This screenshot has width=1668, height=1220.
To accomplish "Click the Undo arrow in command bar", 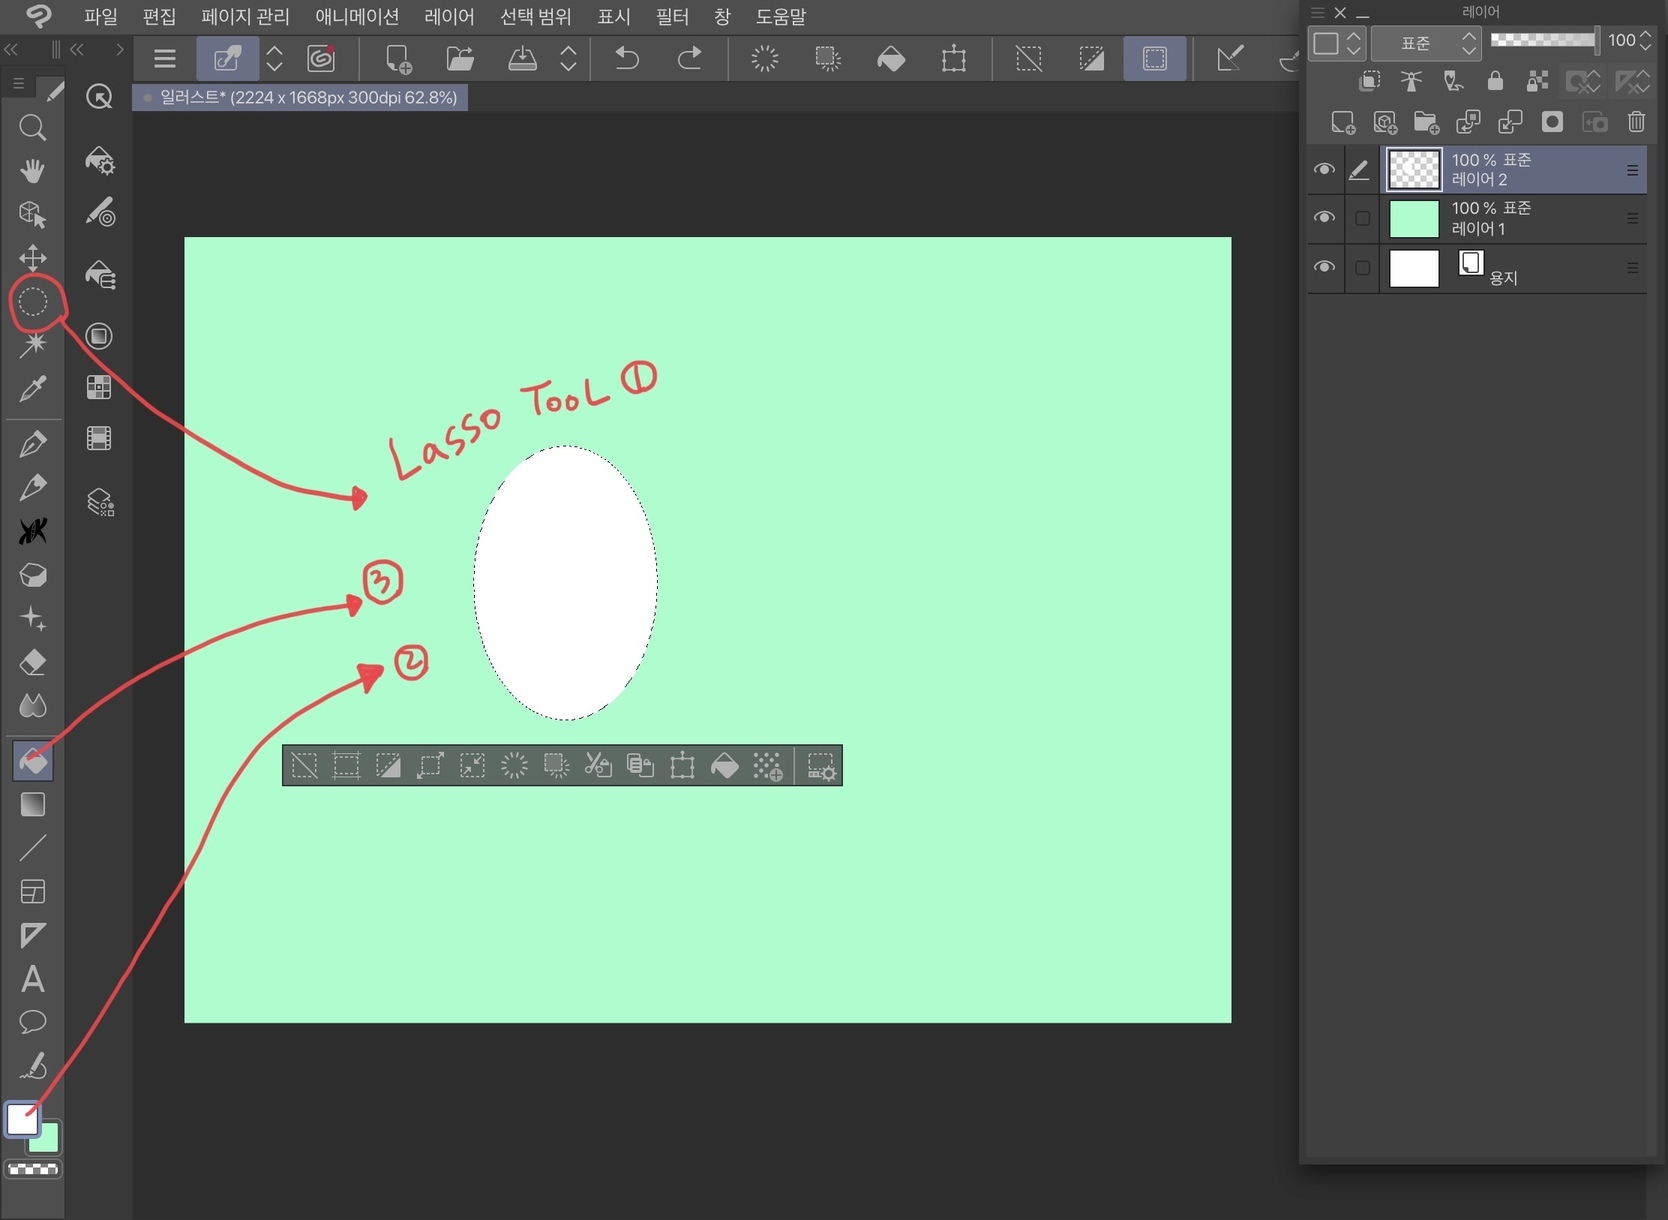I will pyautogui.click(x=627, y=59).
